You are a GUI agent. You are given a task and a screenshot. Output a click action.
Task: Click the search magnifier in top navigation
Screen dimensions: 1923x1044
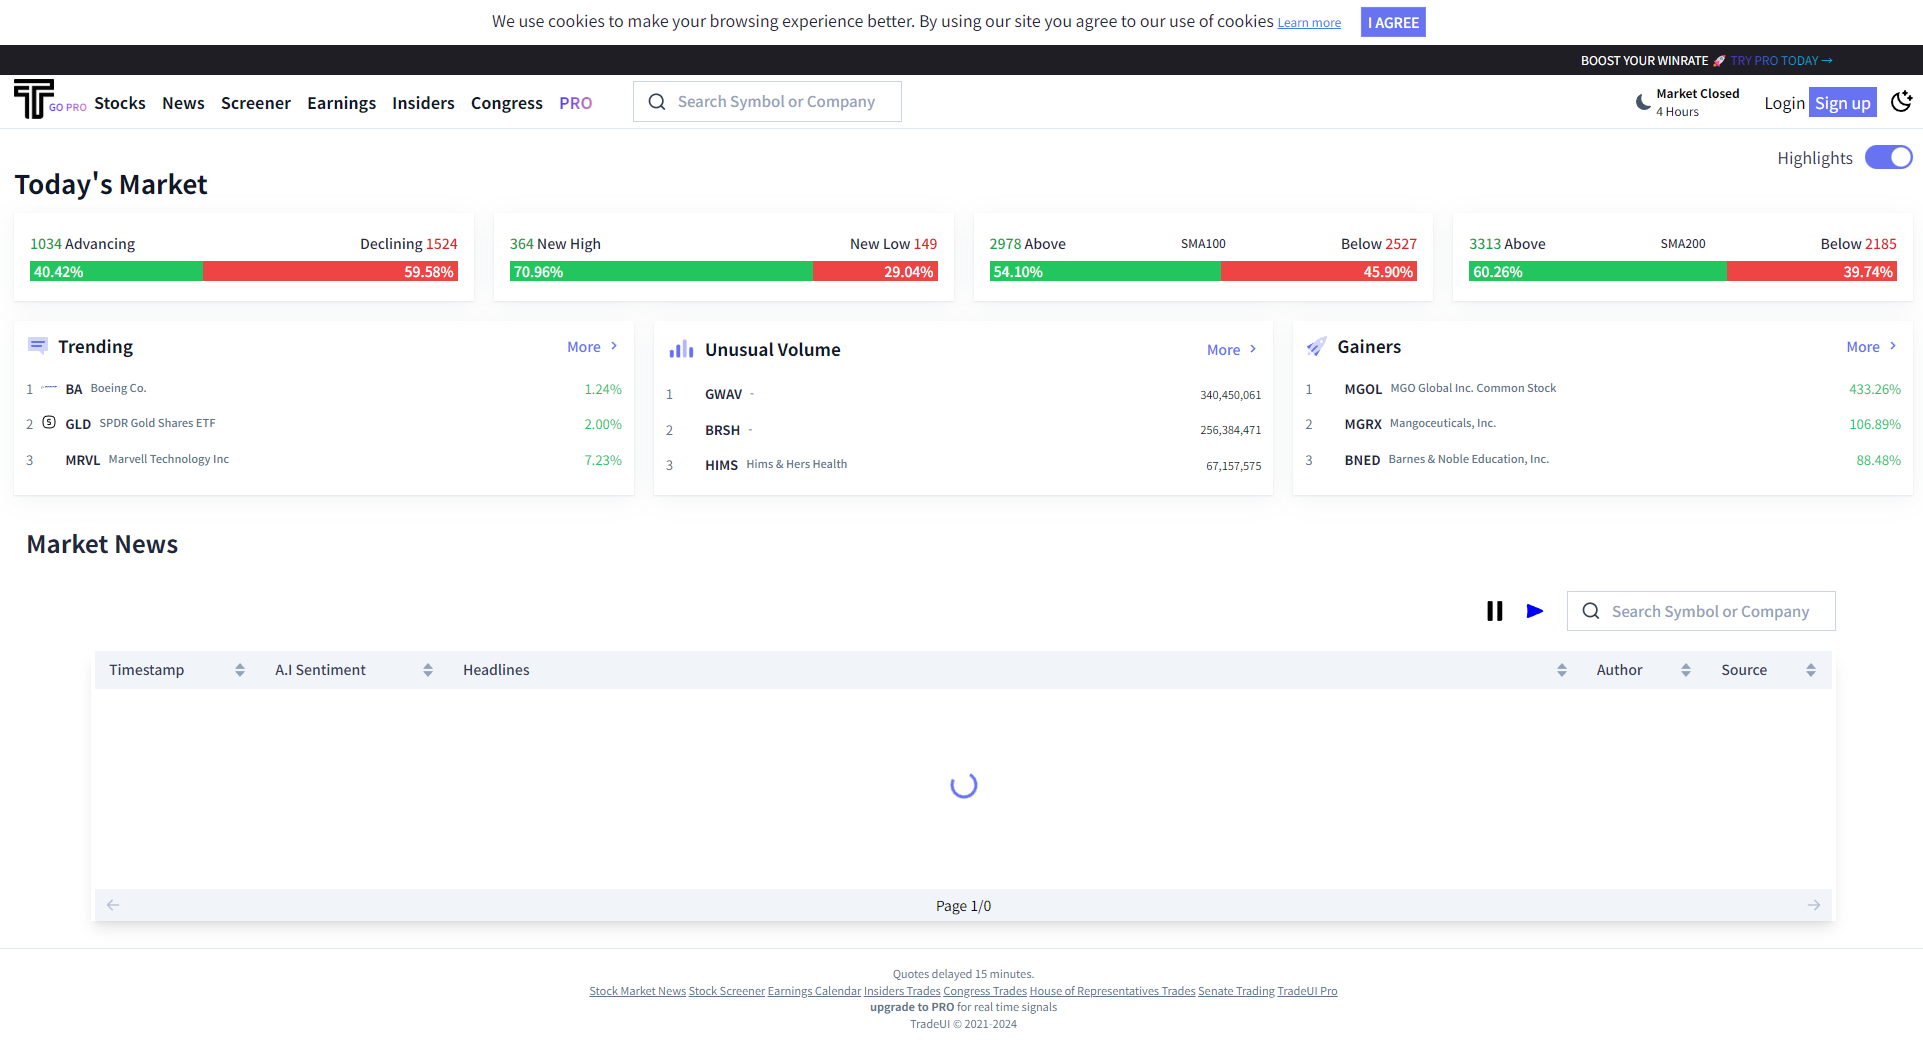point(657,101)
